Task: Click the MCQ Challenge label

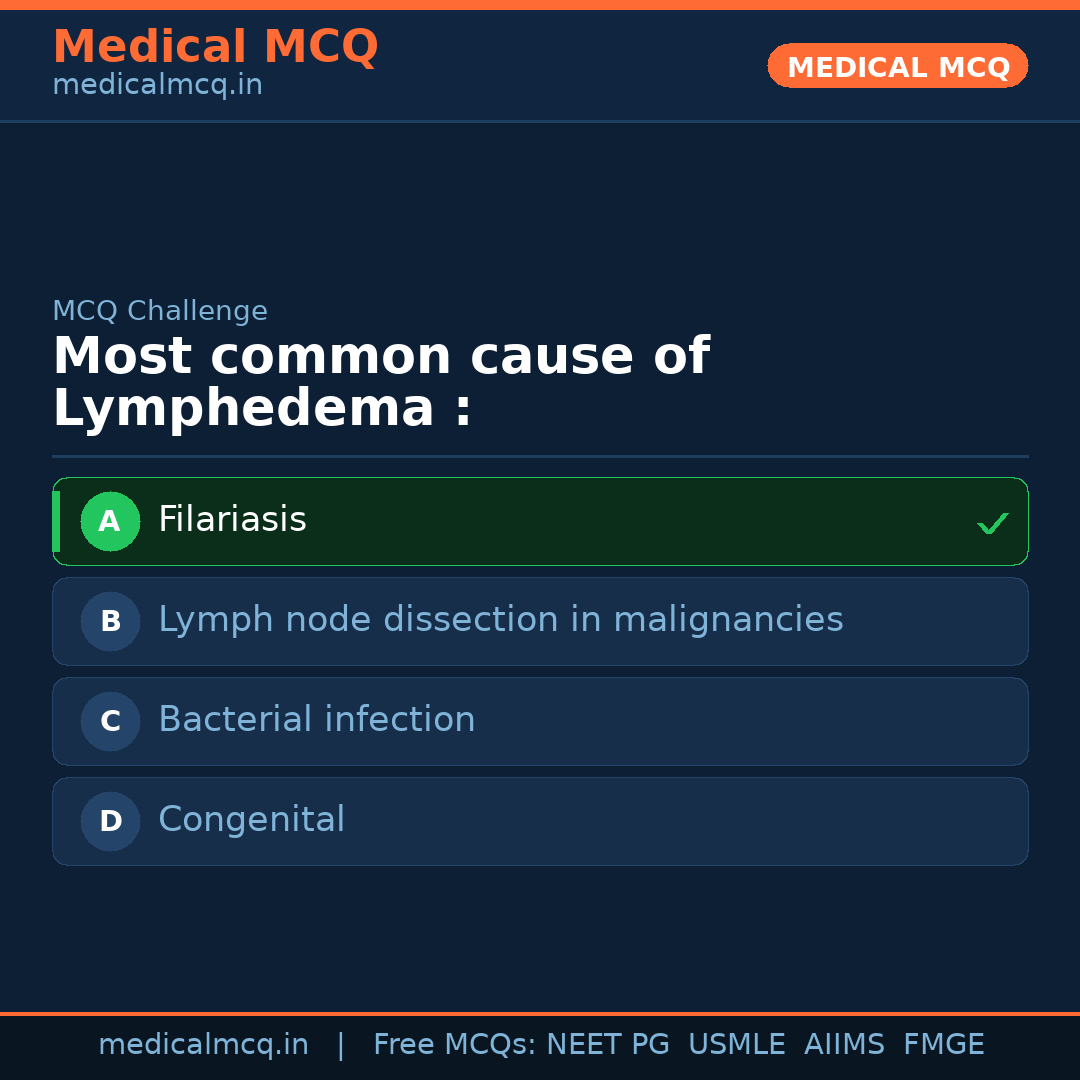Action: tap(160, 311)
